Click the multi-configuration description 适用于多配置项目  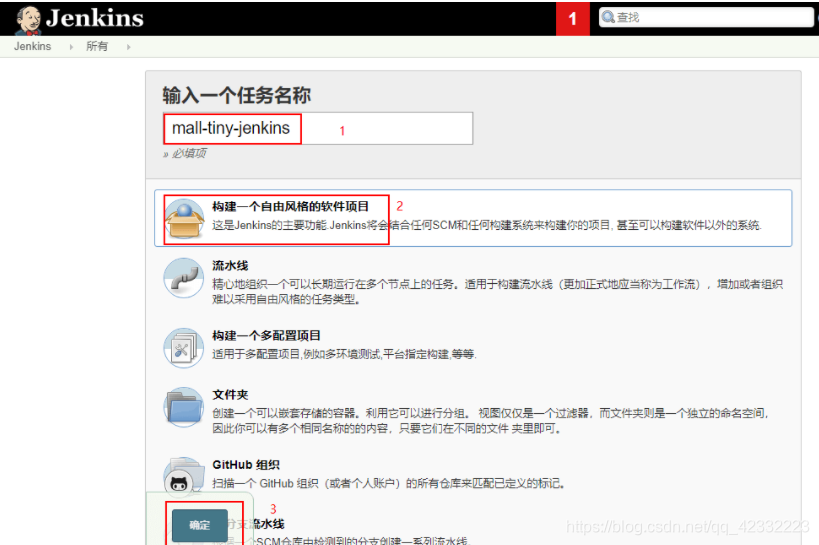point(344,354)
